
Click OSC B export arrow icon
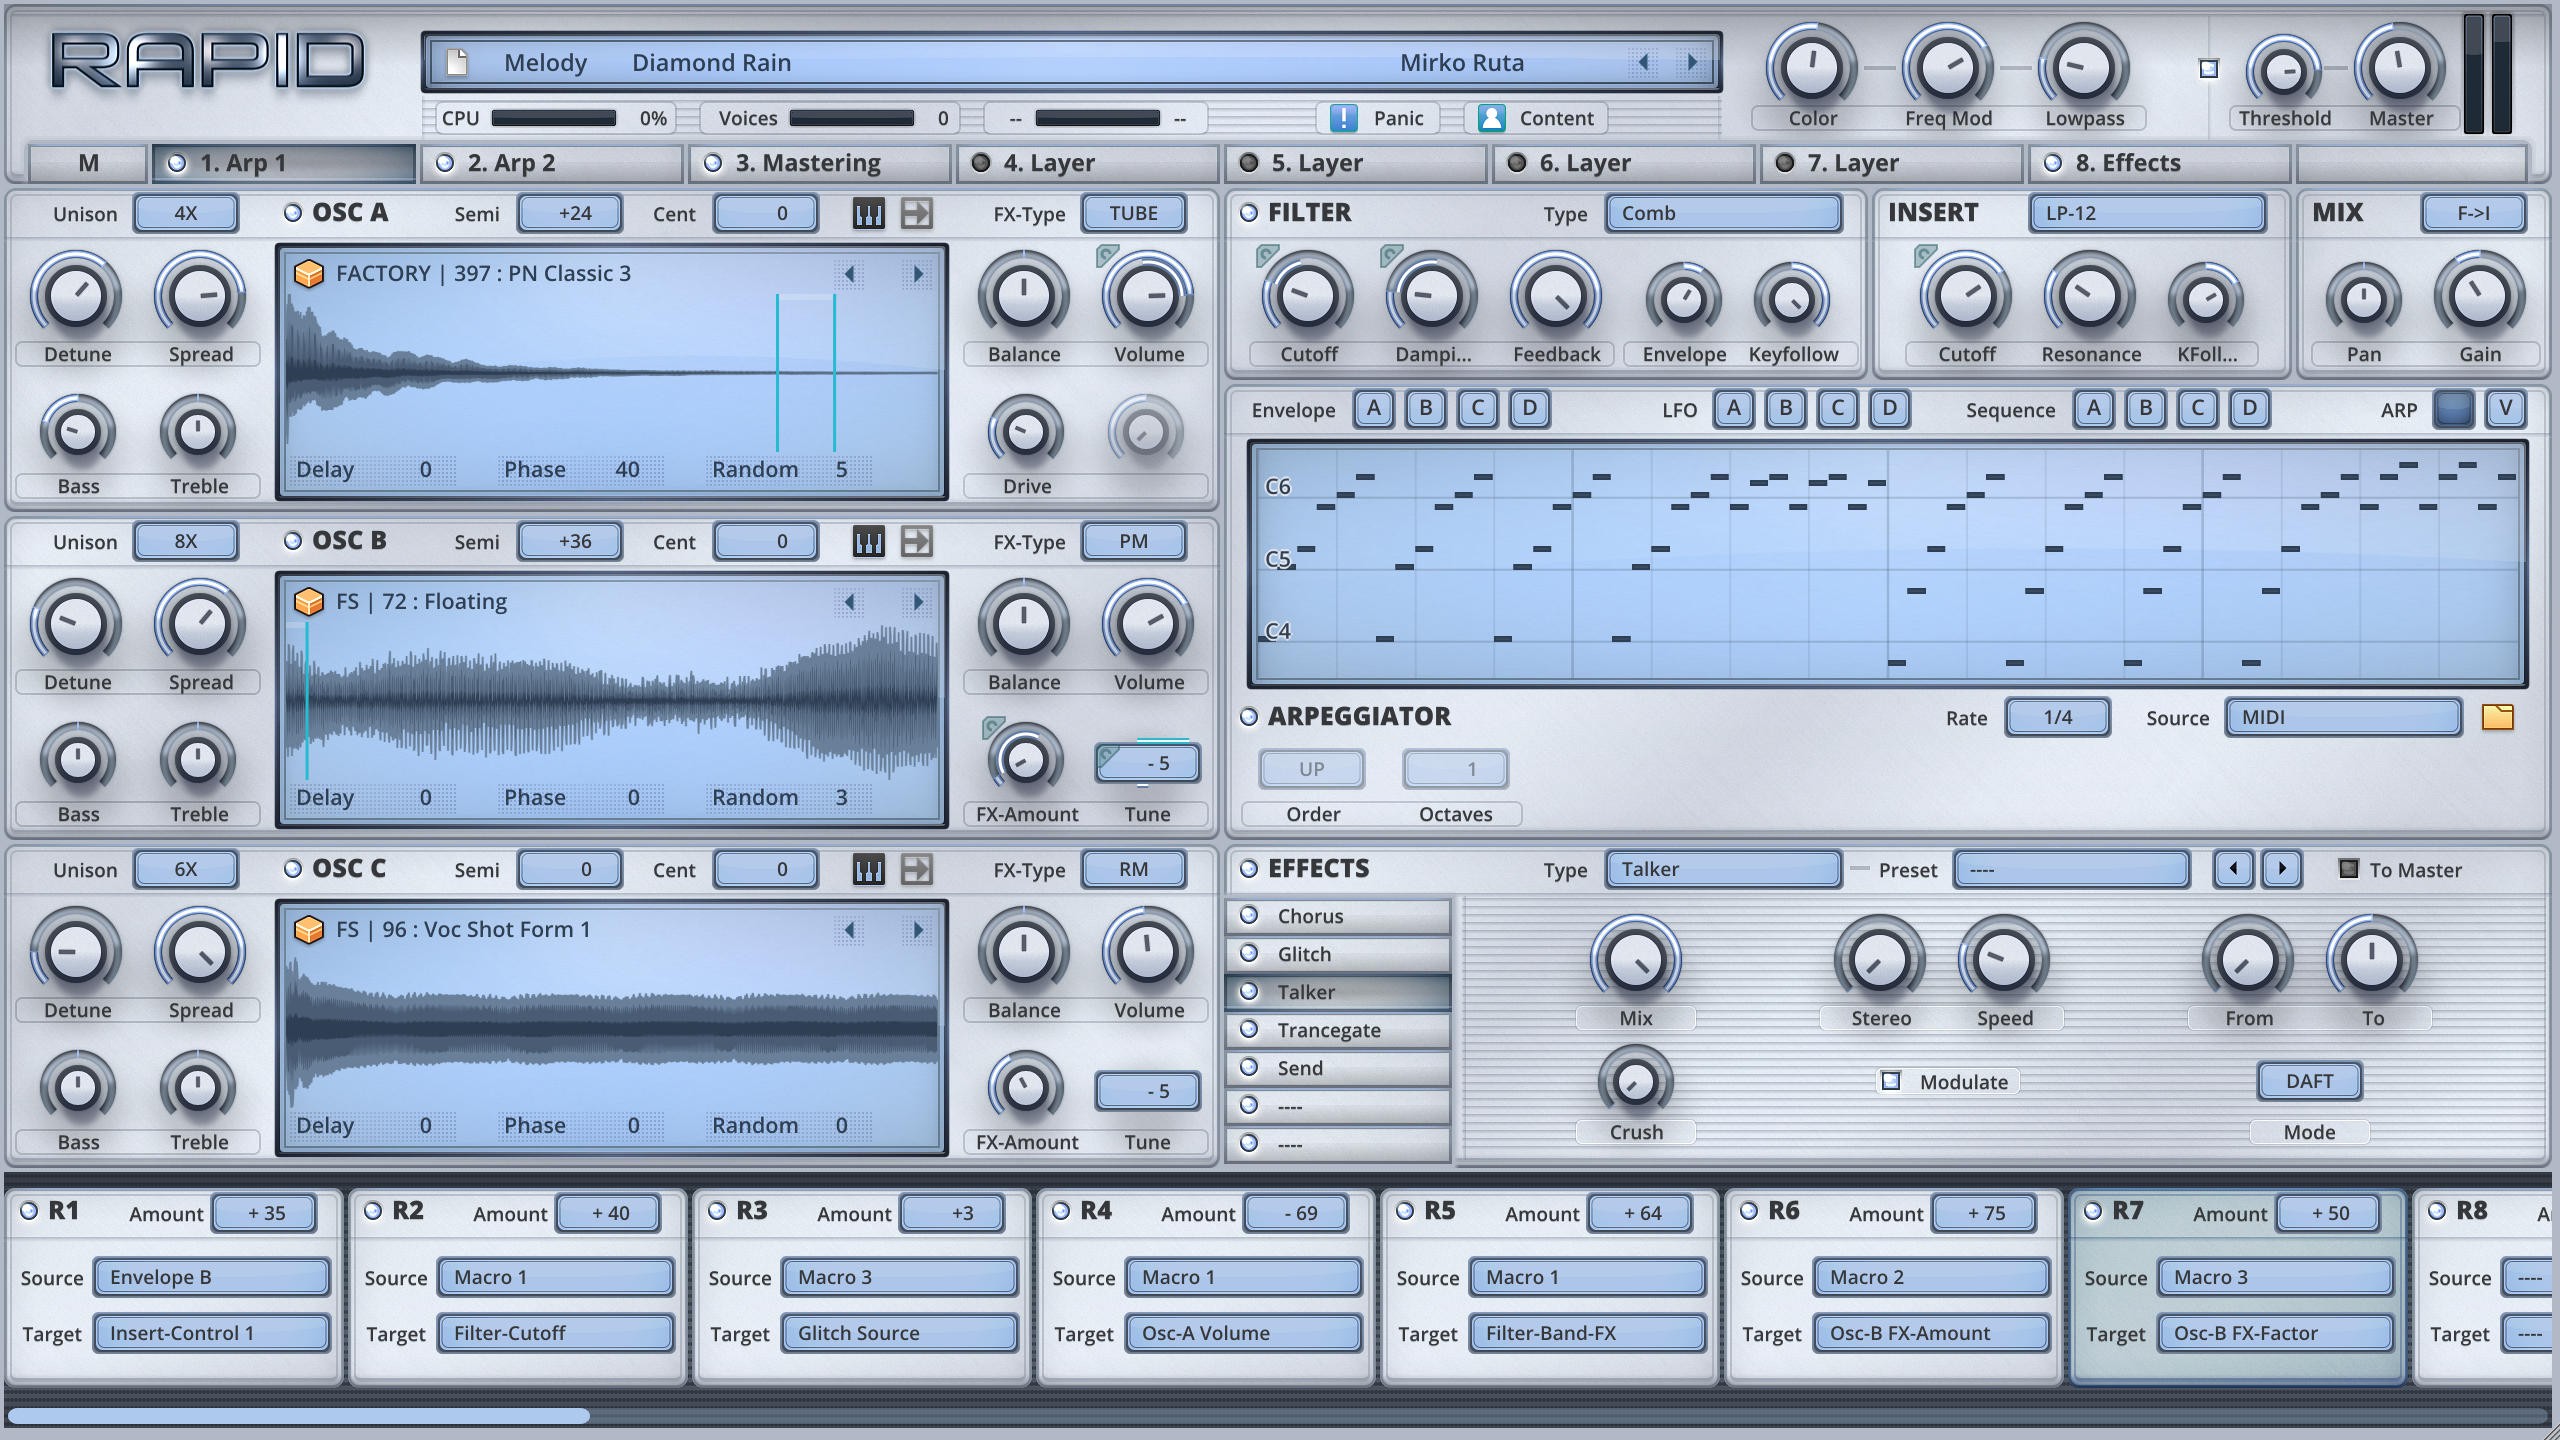coord(916,541)
